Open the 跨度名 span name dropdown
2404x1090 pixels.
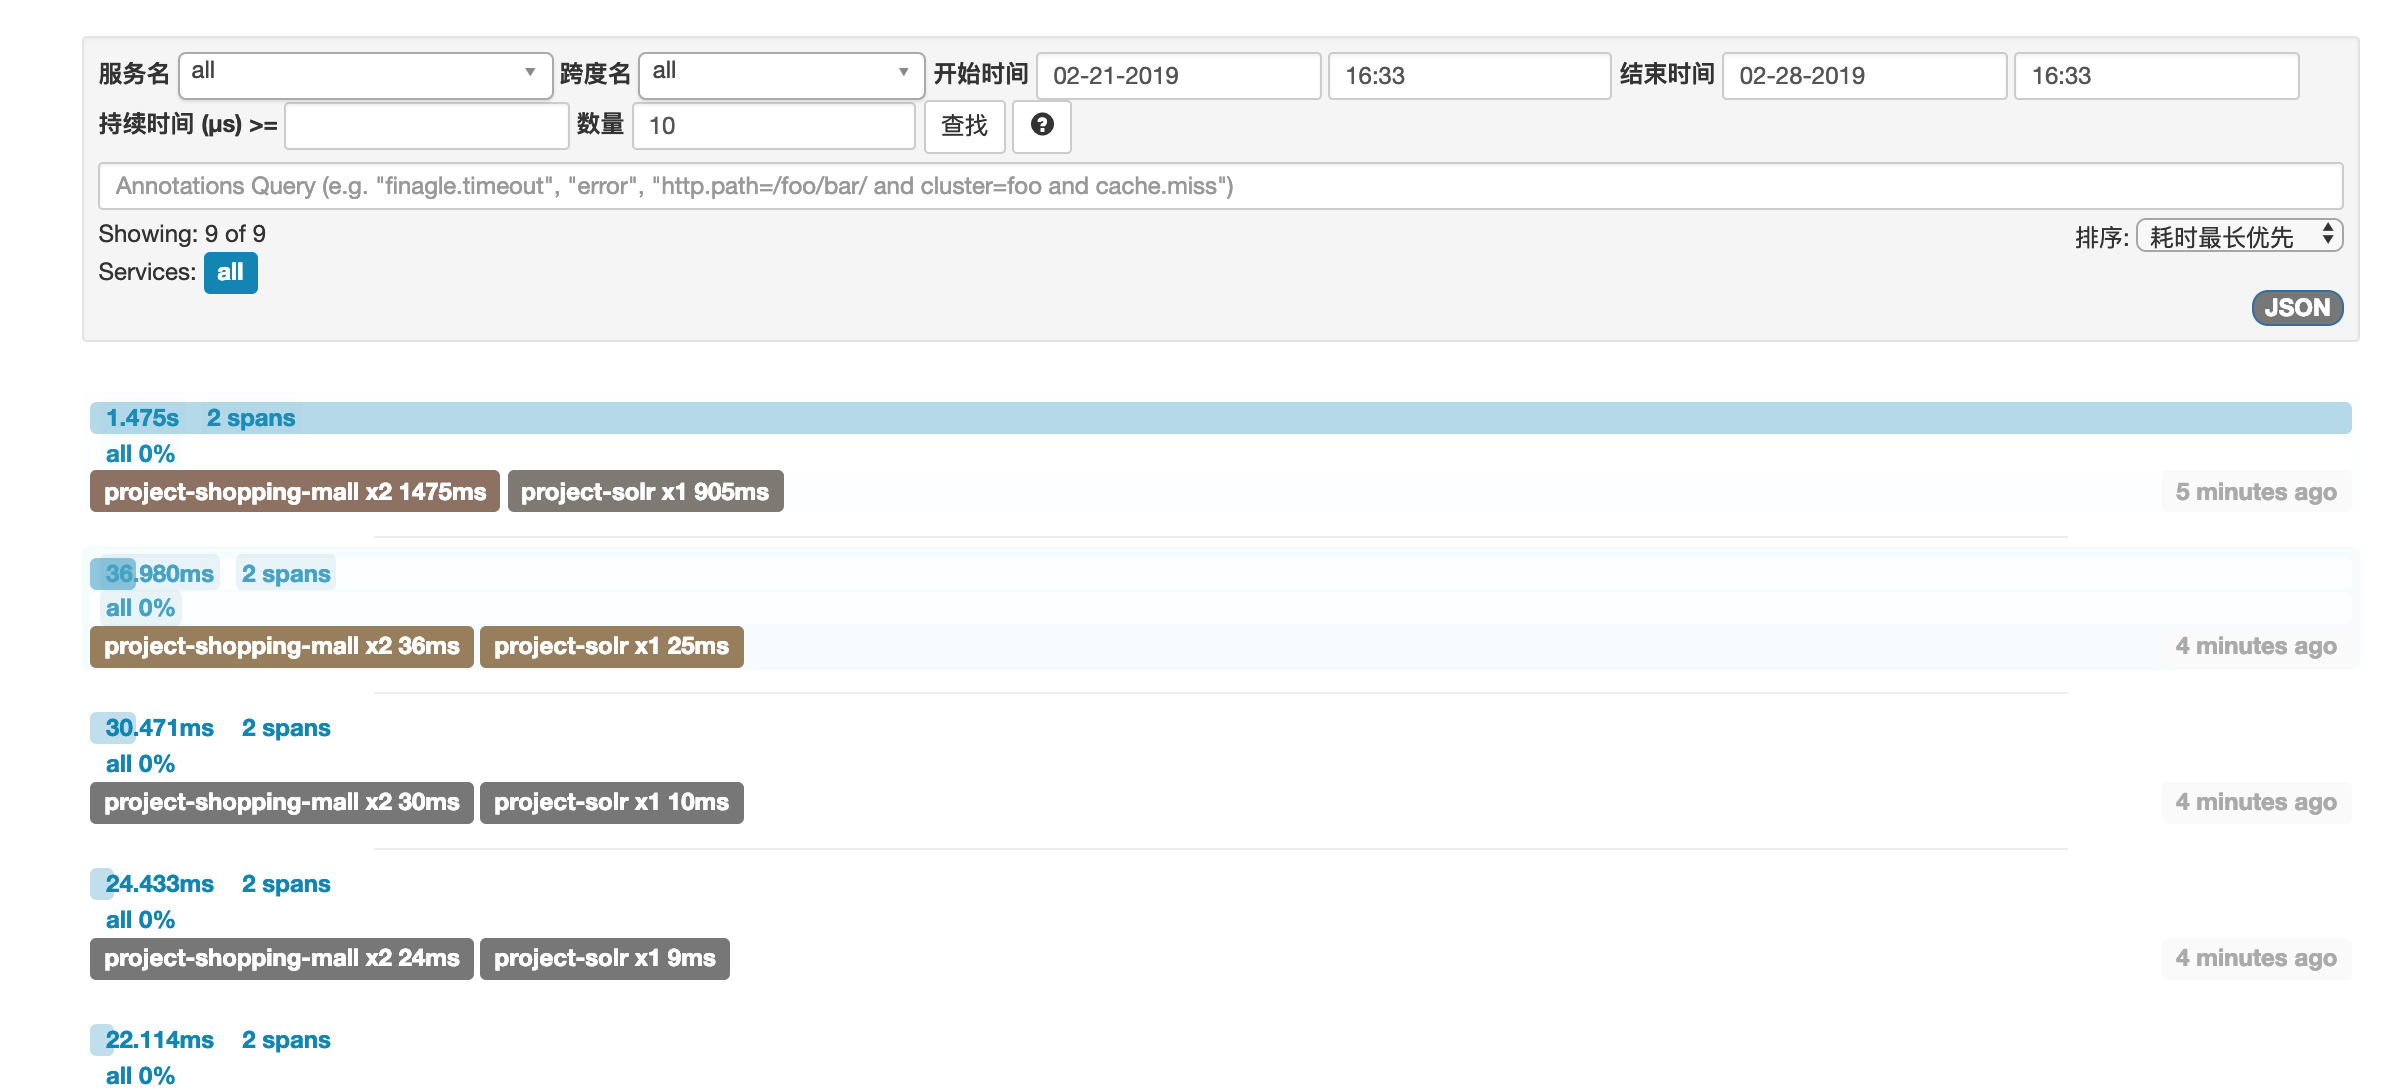pos(780,75)
